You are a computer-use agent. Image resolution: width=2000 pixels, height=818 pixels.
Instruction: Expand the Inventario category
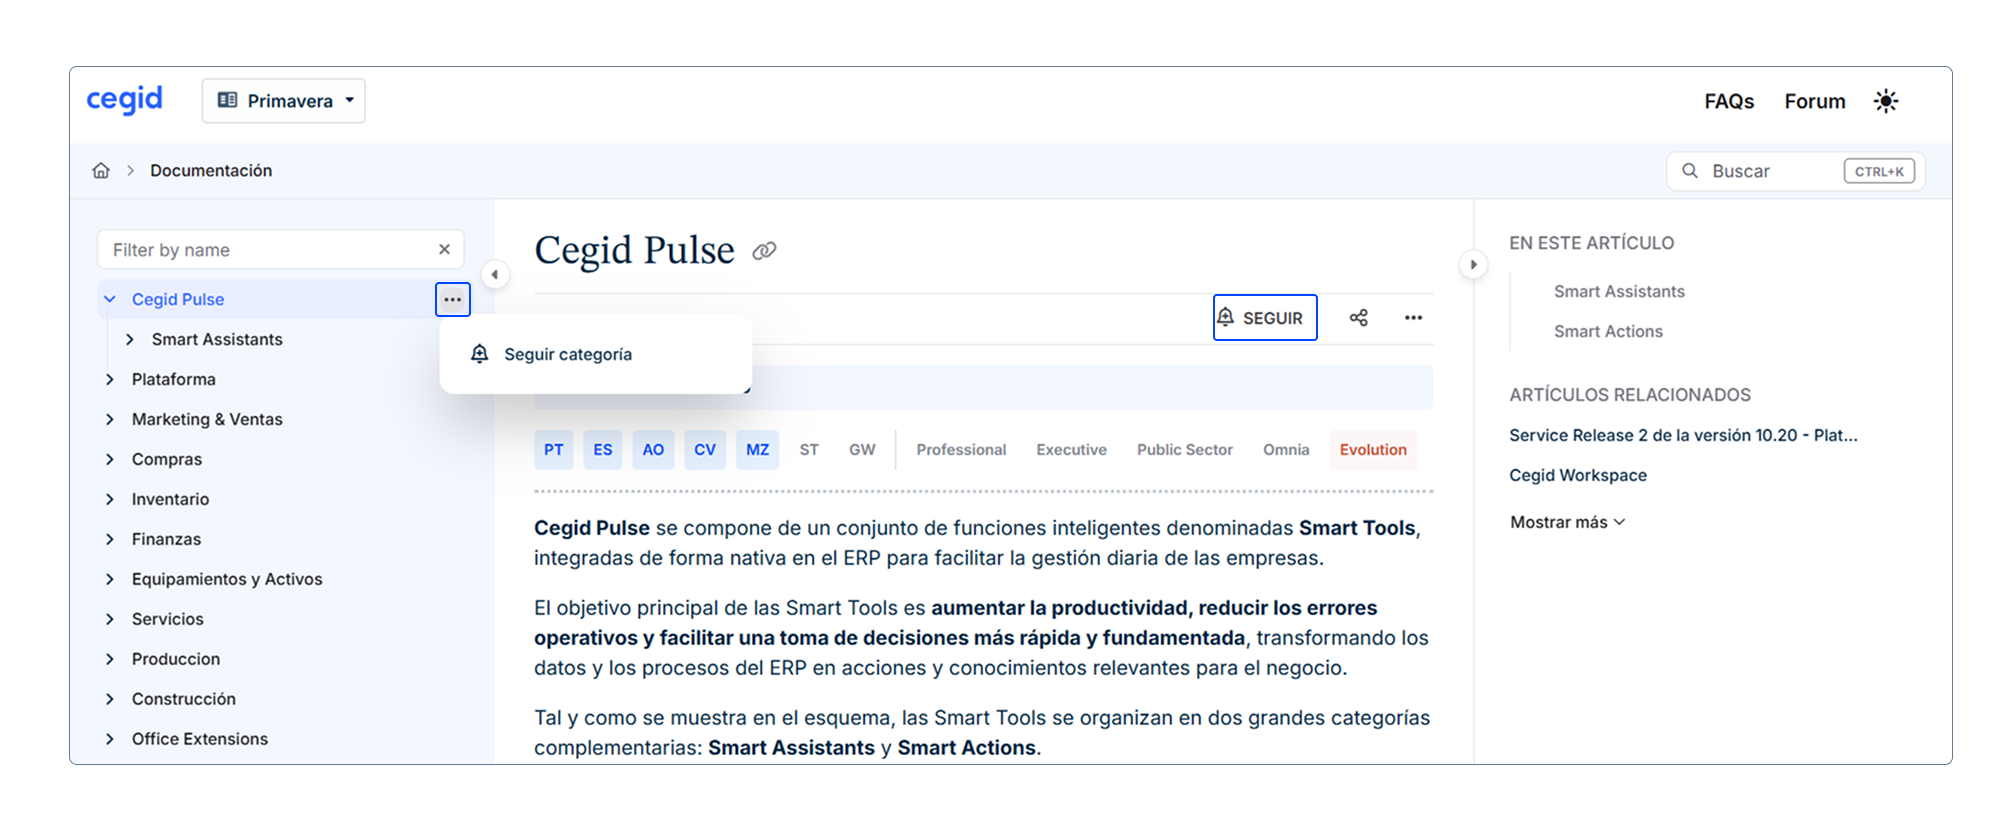tap(110, 499)
